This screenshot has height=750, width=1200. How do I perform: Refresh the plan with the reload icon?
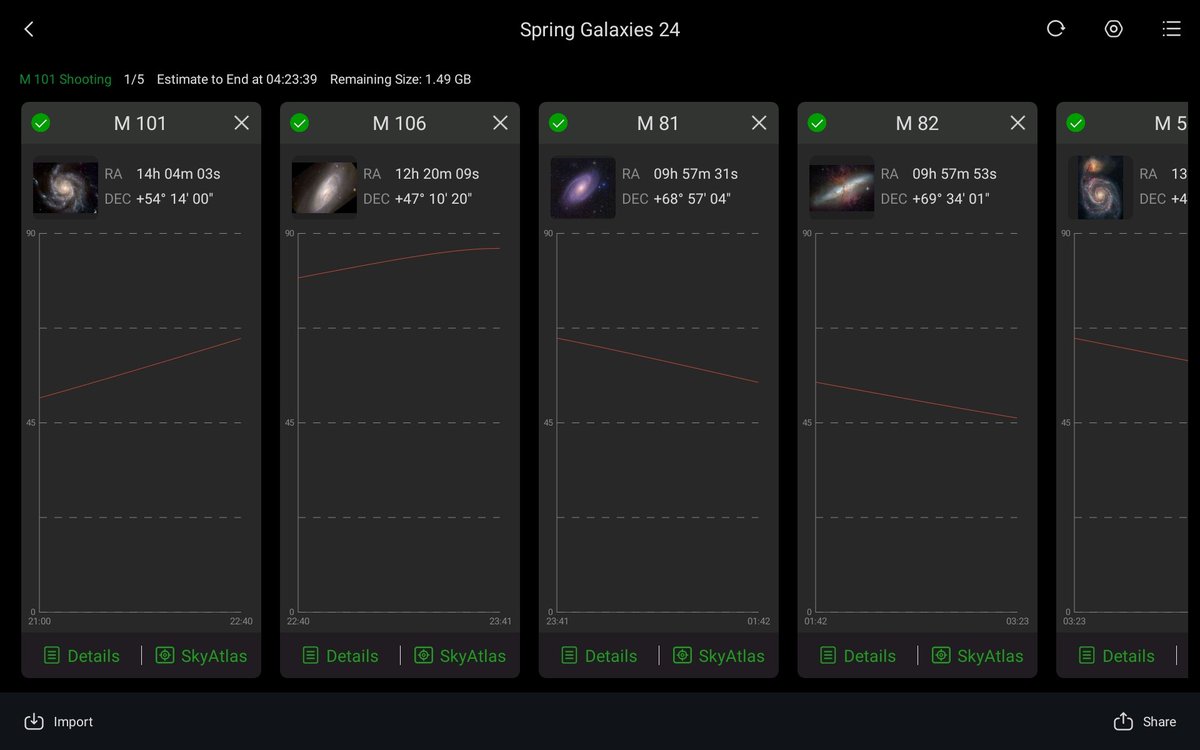pyautogui.click(x=1056, y=29)
